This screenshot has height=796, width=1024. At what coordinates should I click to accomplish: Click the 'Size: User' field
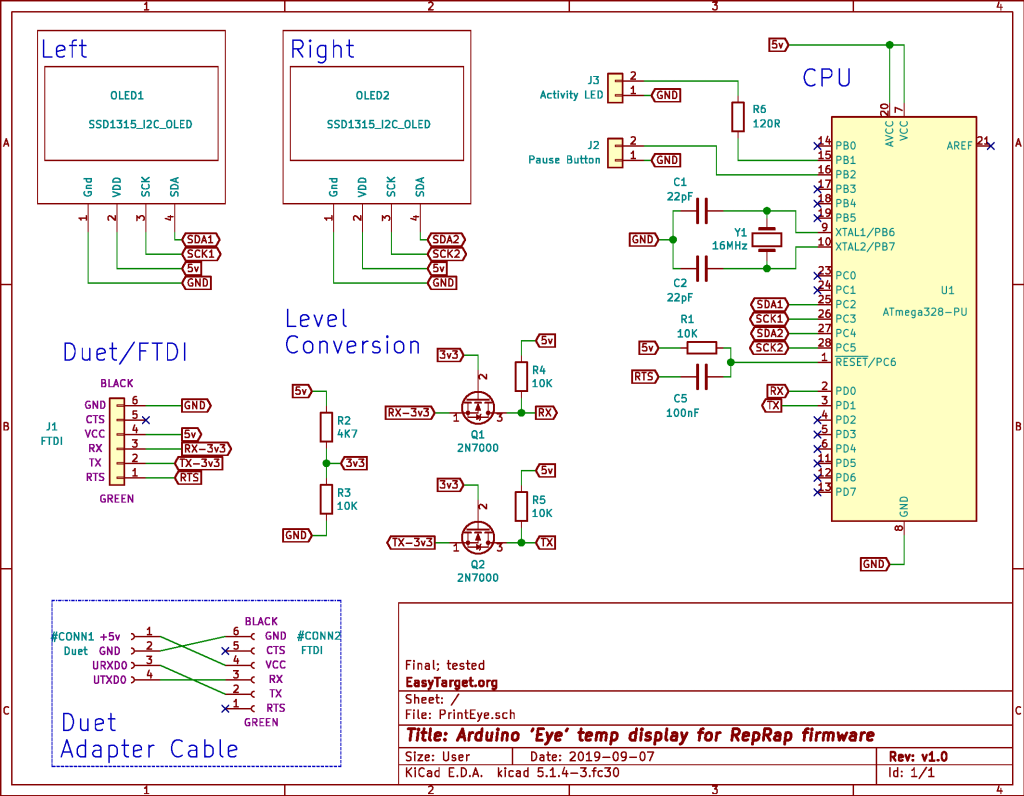coord(438,757)
